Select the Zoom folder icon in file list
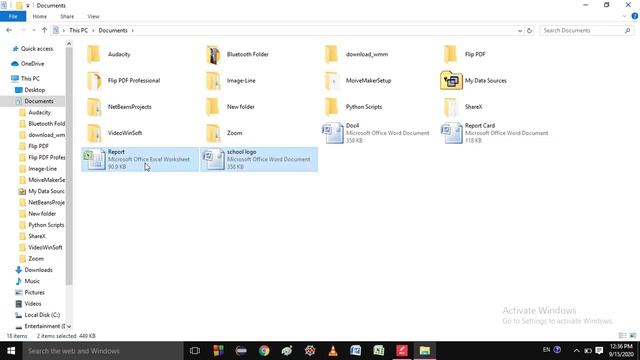640x360 pixels. pos(213,133)
